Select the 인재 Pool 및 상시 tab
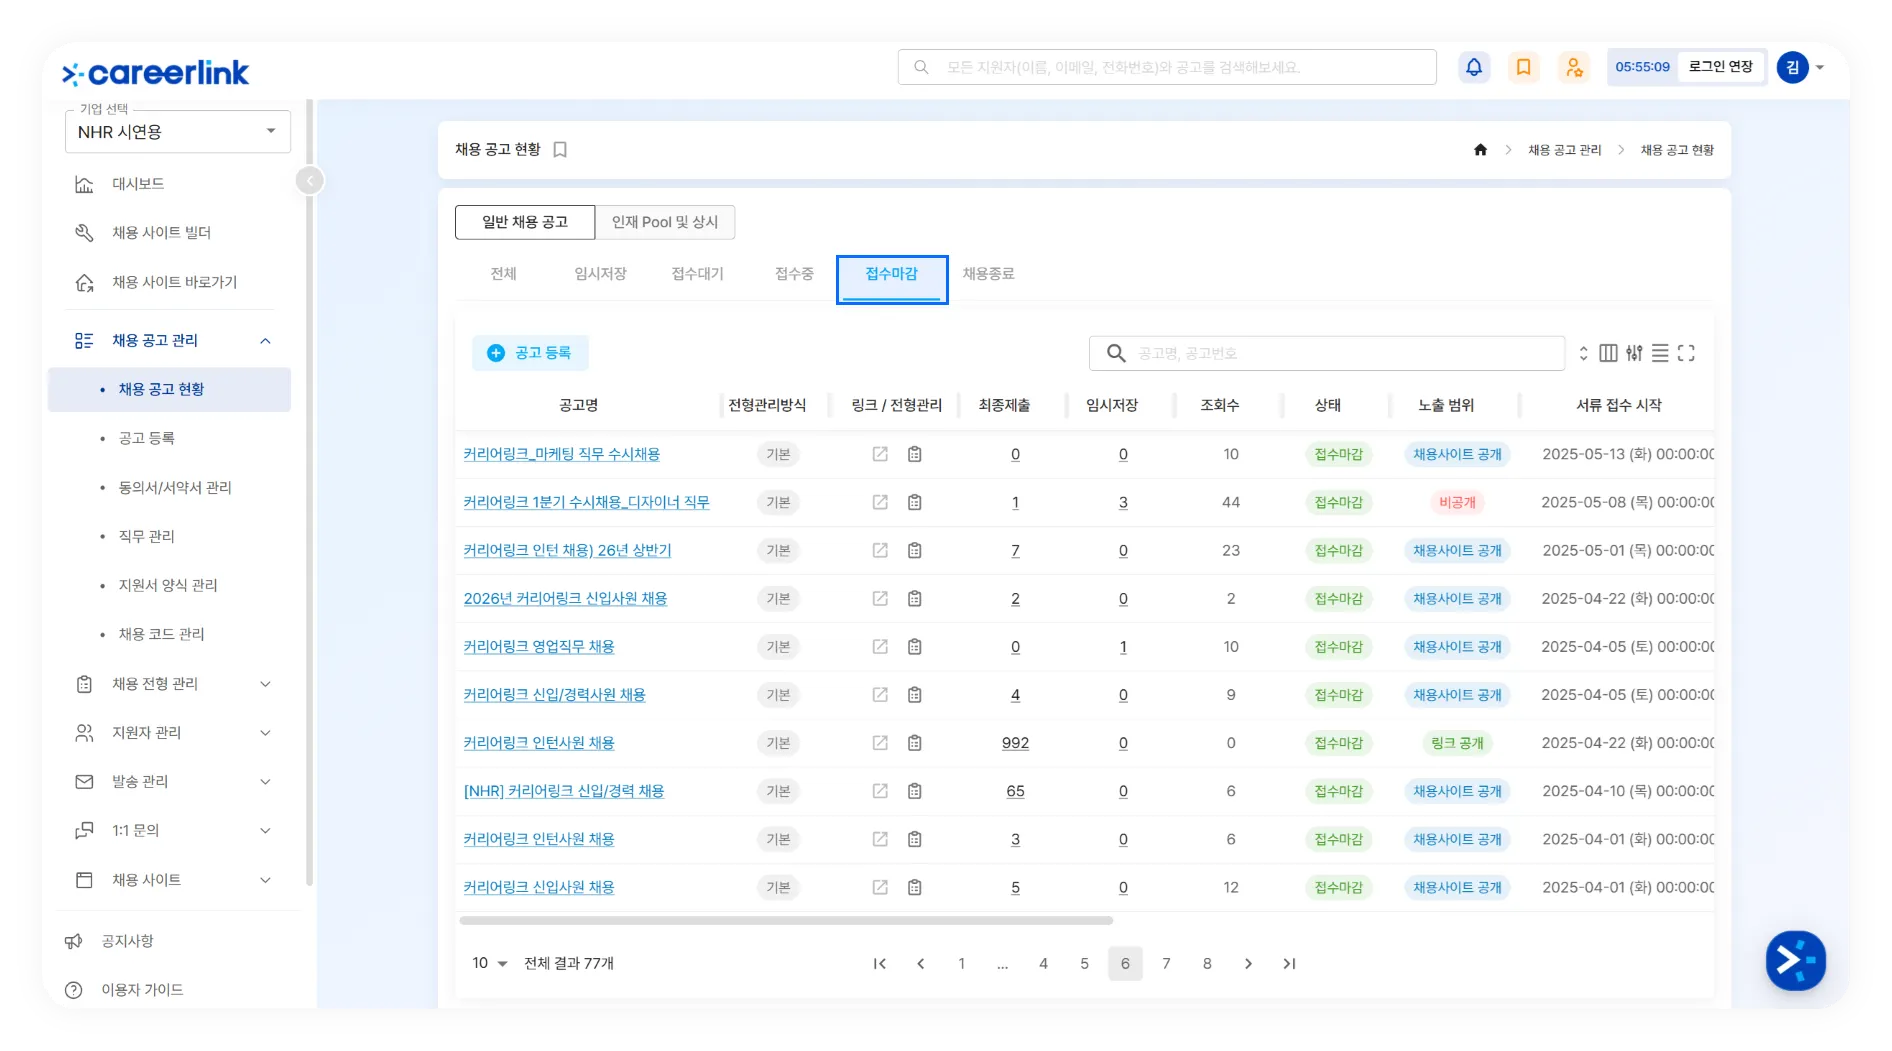 pos(665,222)
